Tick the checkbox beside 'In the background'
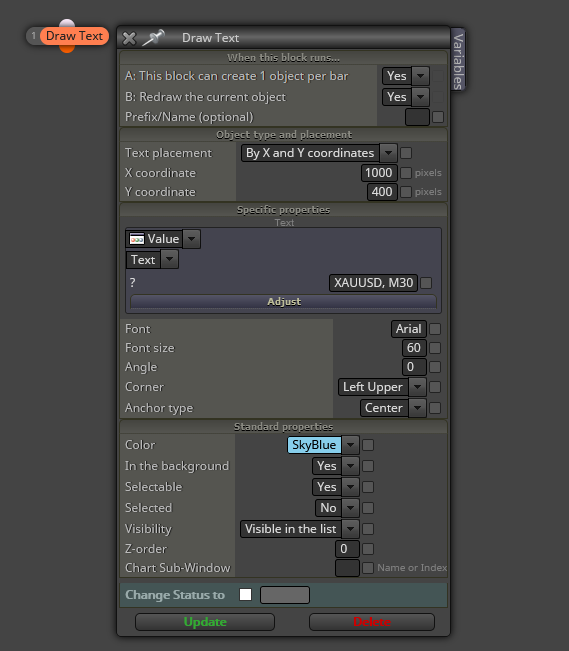 [x=368, y=466]
